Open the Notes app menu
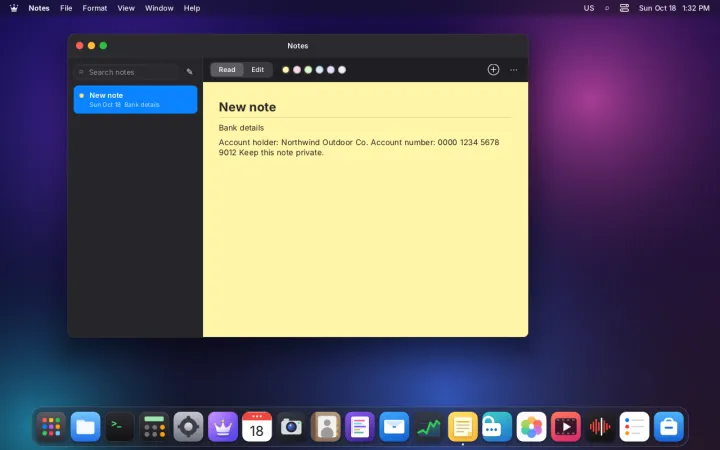The height and width of the screenshot is (450, 720). tap(39, 8)
